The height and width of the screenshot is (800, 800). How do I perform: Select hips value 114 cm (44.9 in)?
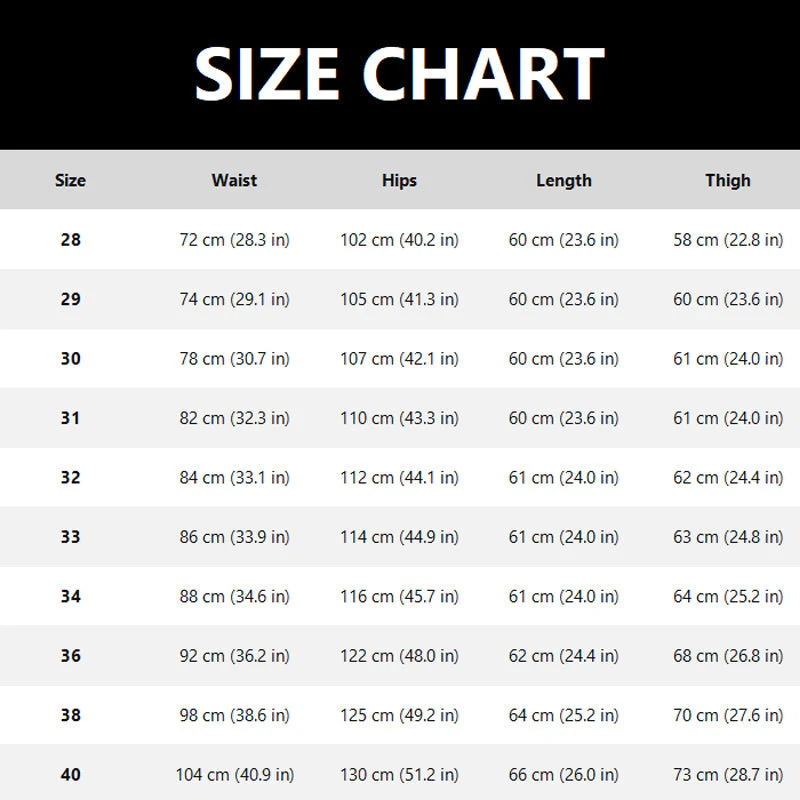(399, 537)
